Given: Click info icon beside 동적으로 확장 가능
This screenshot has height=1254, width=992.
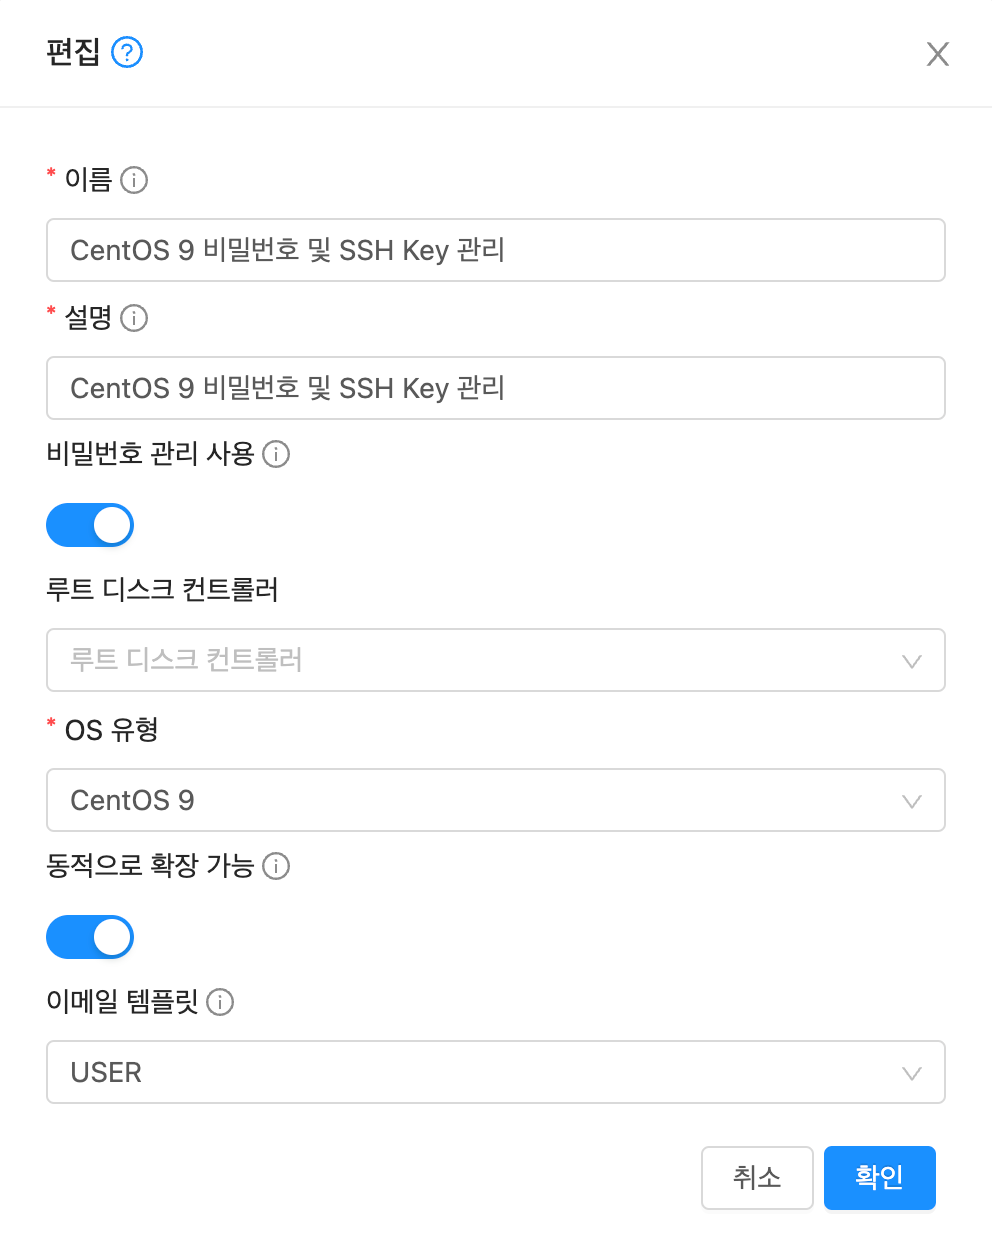Looking at the screenshot, I should pyautogui.click(x=276, y=866).
